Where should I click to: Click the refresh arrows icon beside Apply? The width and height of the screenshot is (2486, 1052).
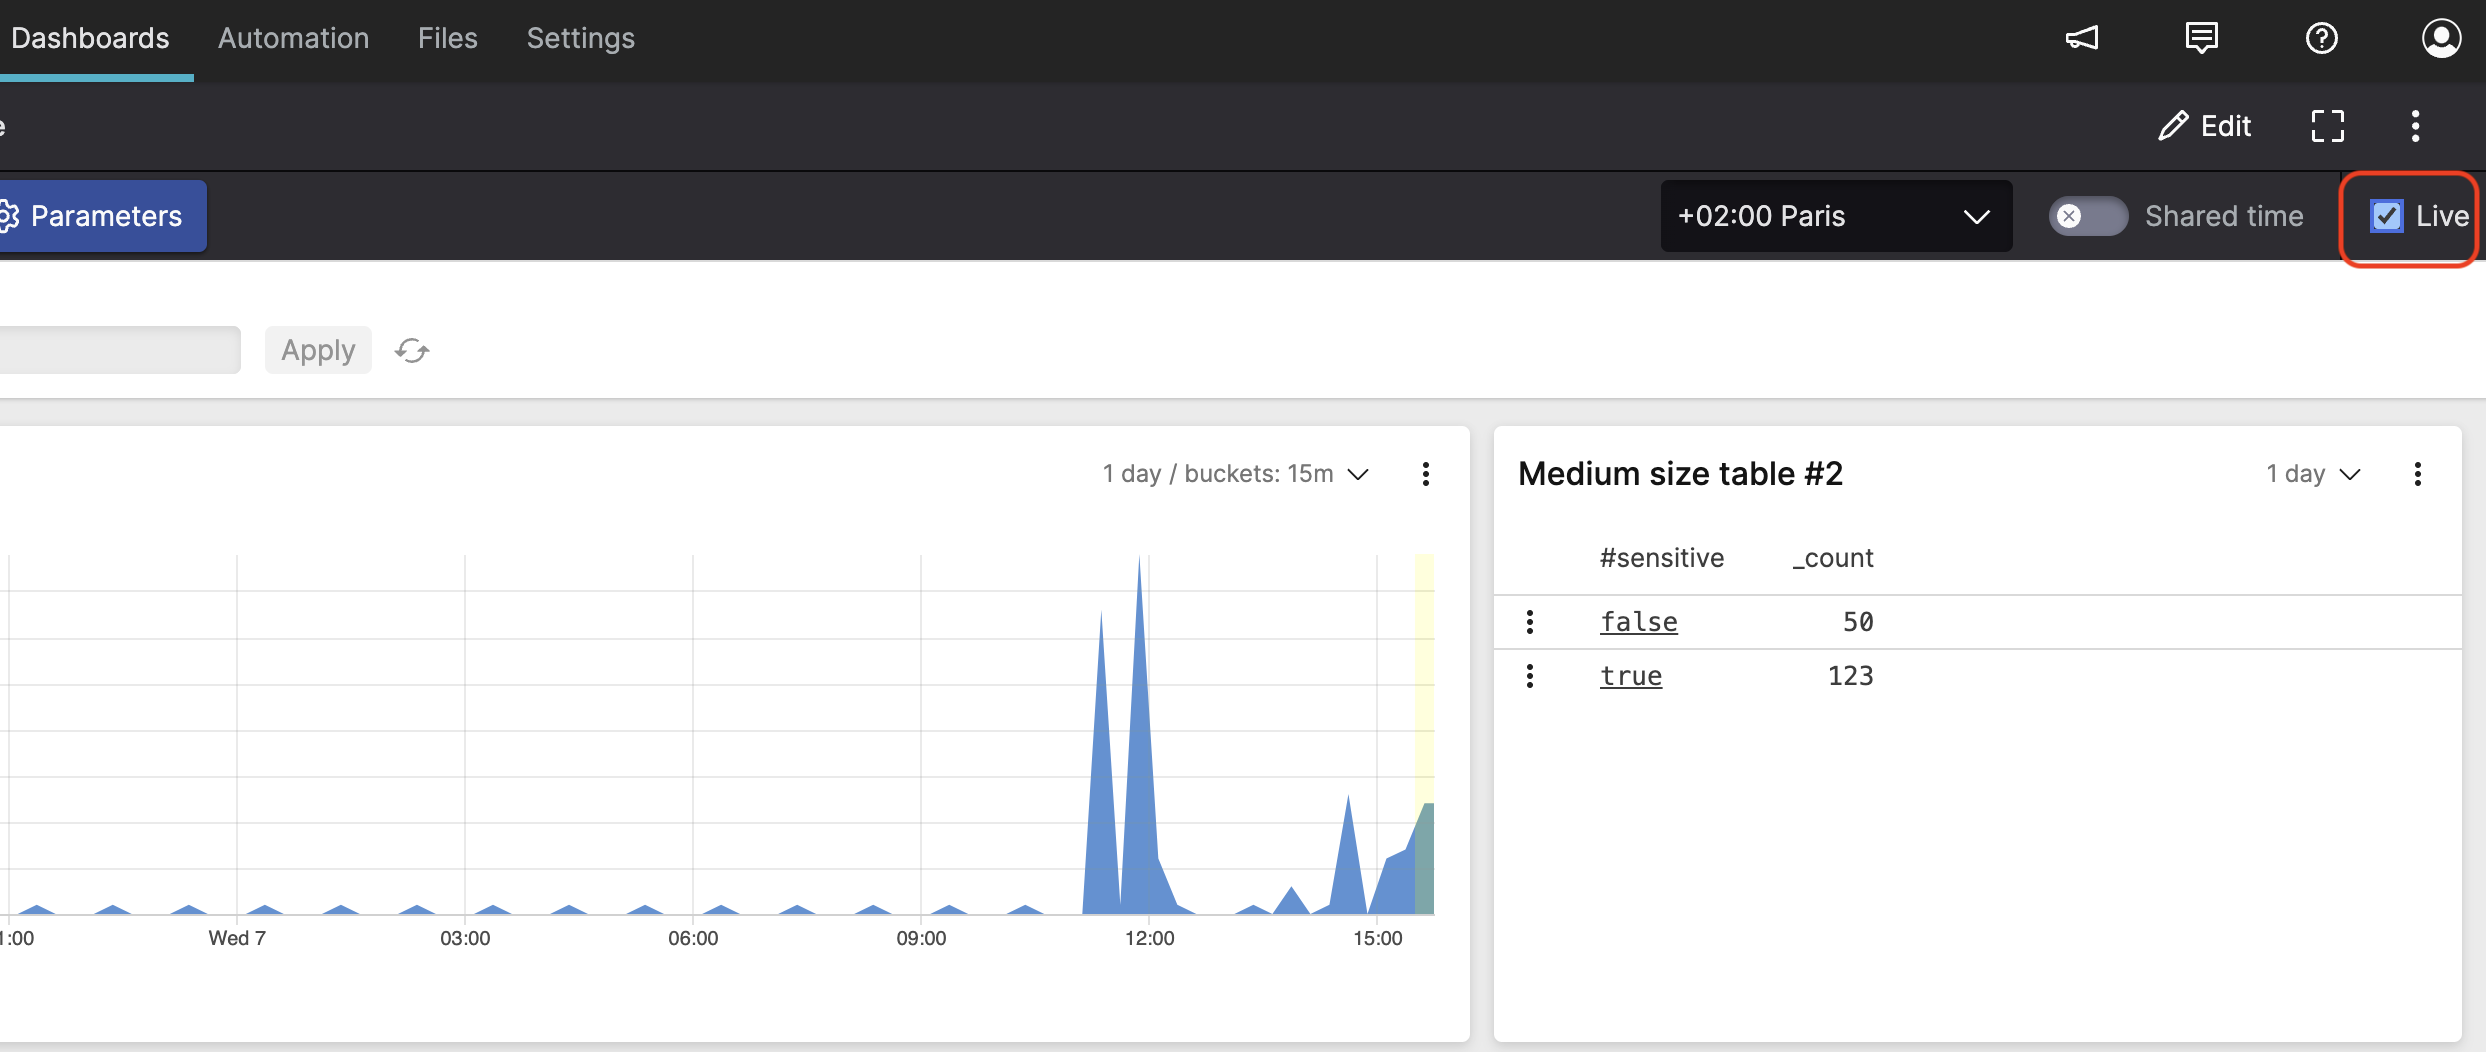(x=412, y=350)
